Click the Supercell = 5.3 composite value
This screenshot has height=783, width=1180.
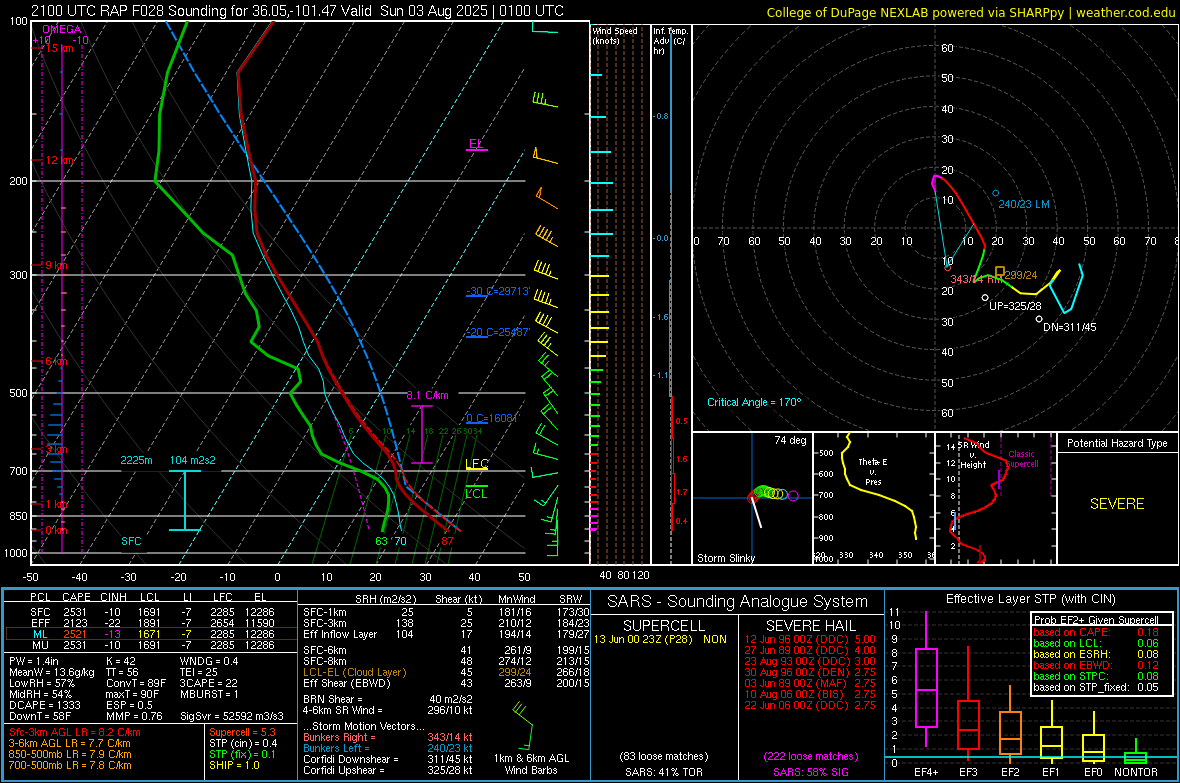(242, 732)
